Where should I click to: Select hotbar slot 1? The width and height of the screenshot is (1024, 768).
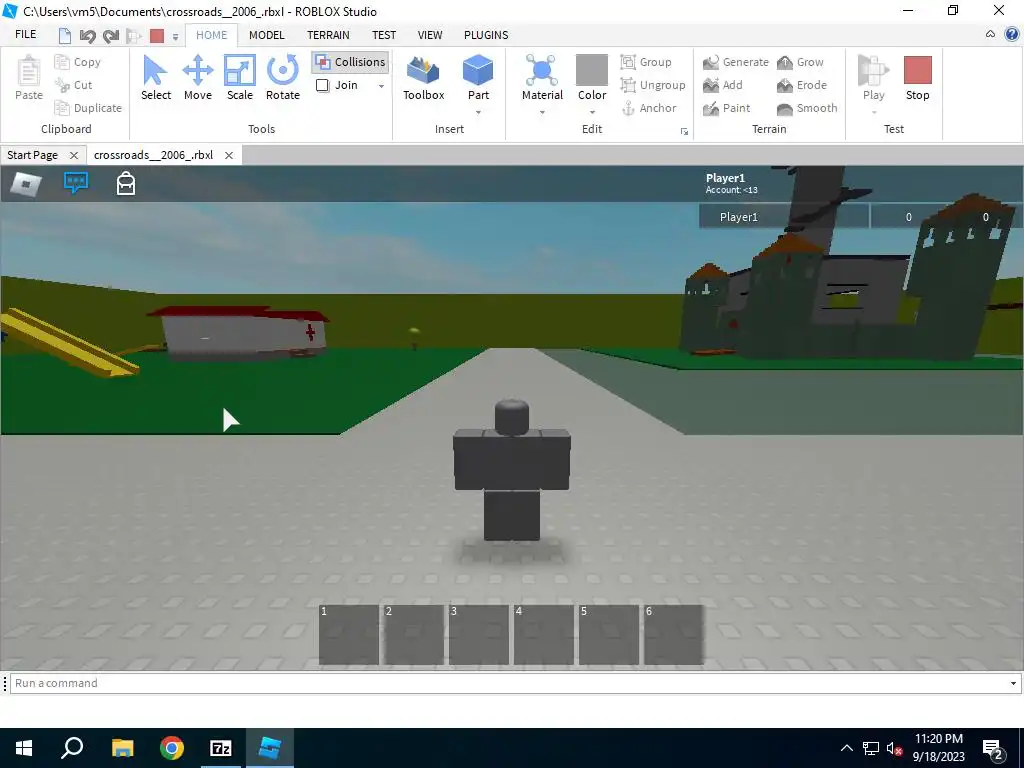point(349,635)
